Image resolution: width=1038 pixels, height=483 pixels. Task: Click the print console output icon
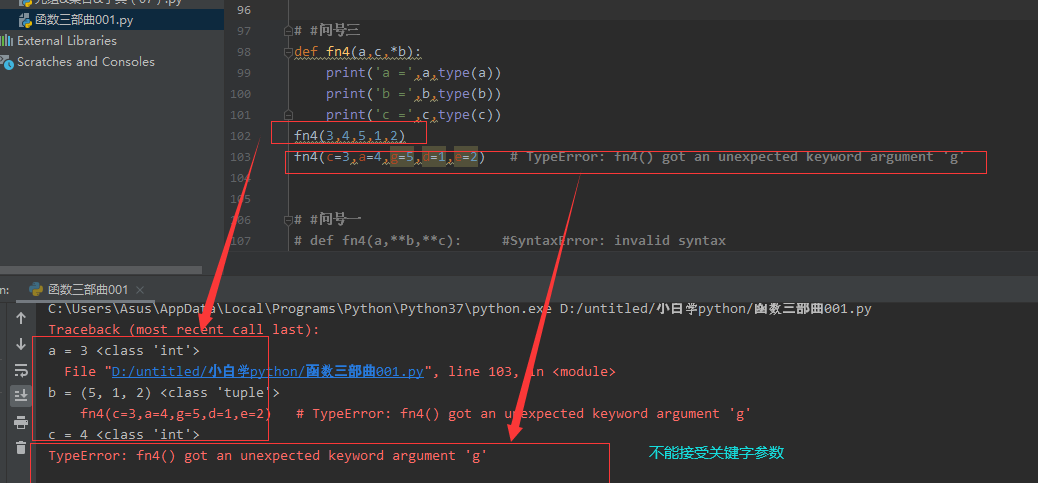tap(21, 422)
